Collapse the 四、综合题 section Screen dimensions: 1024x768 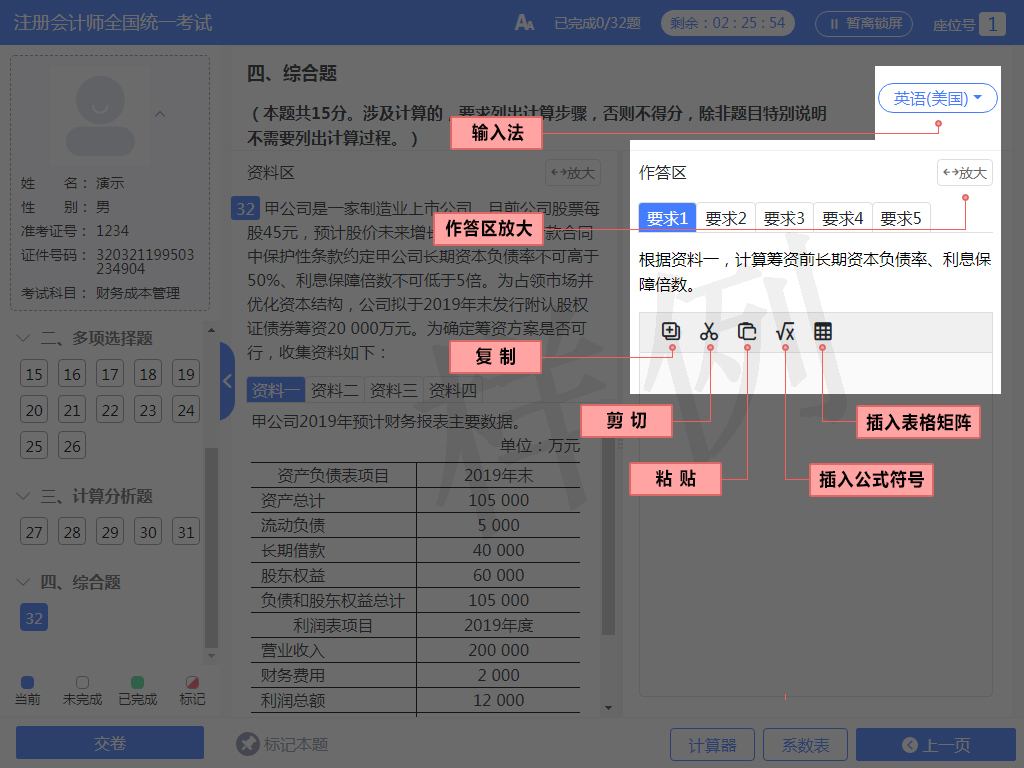point(22,582)
